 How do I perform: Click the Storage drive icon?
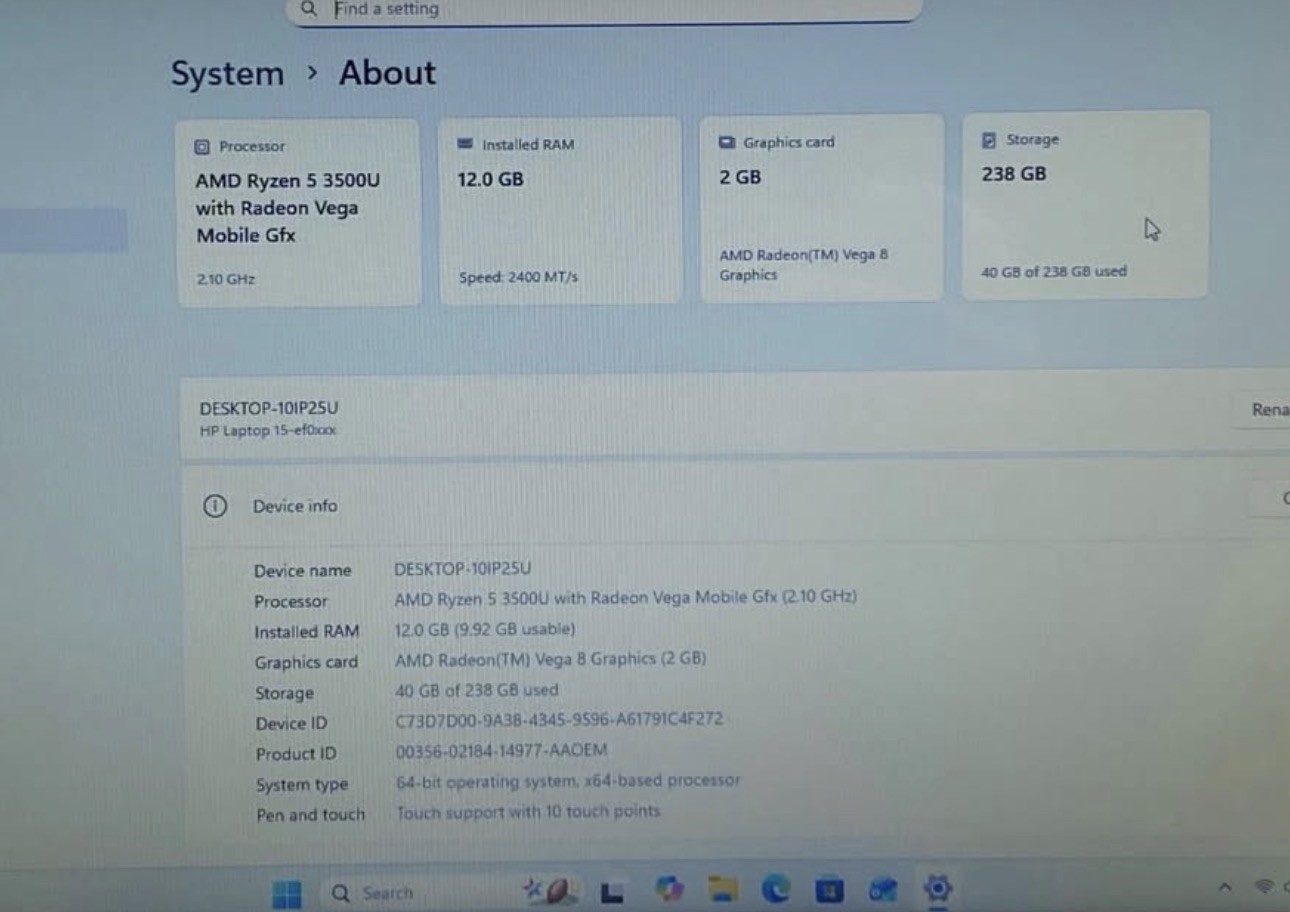click(989, 140)
